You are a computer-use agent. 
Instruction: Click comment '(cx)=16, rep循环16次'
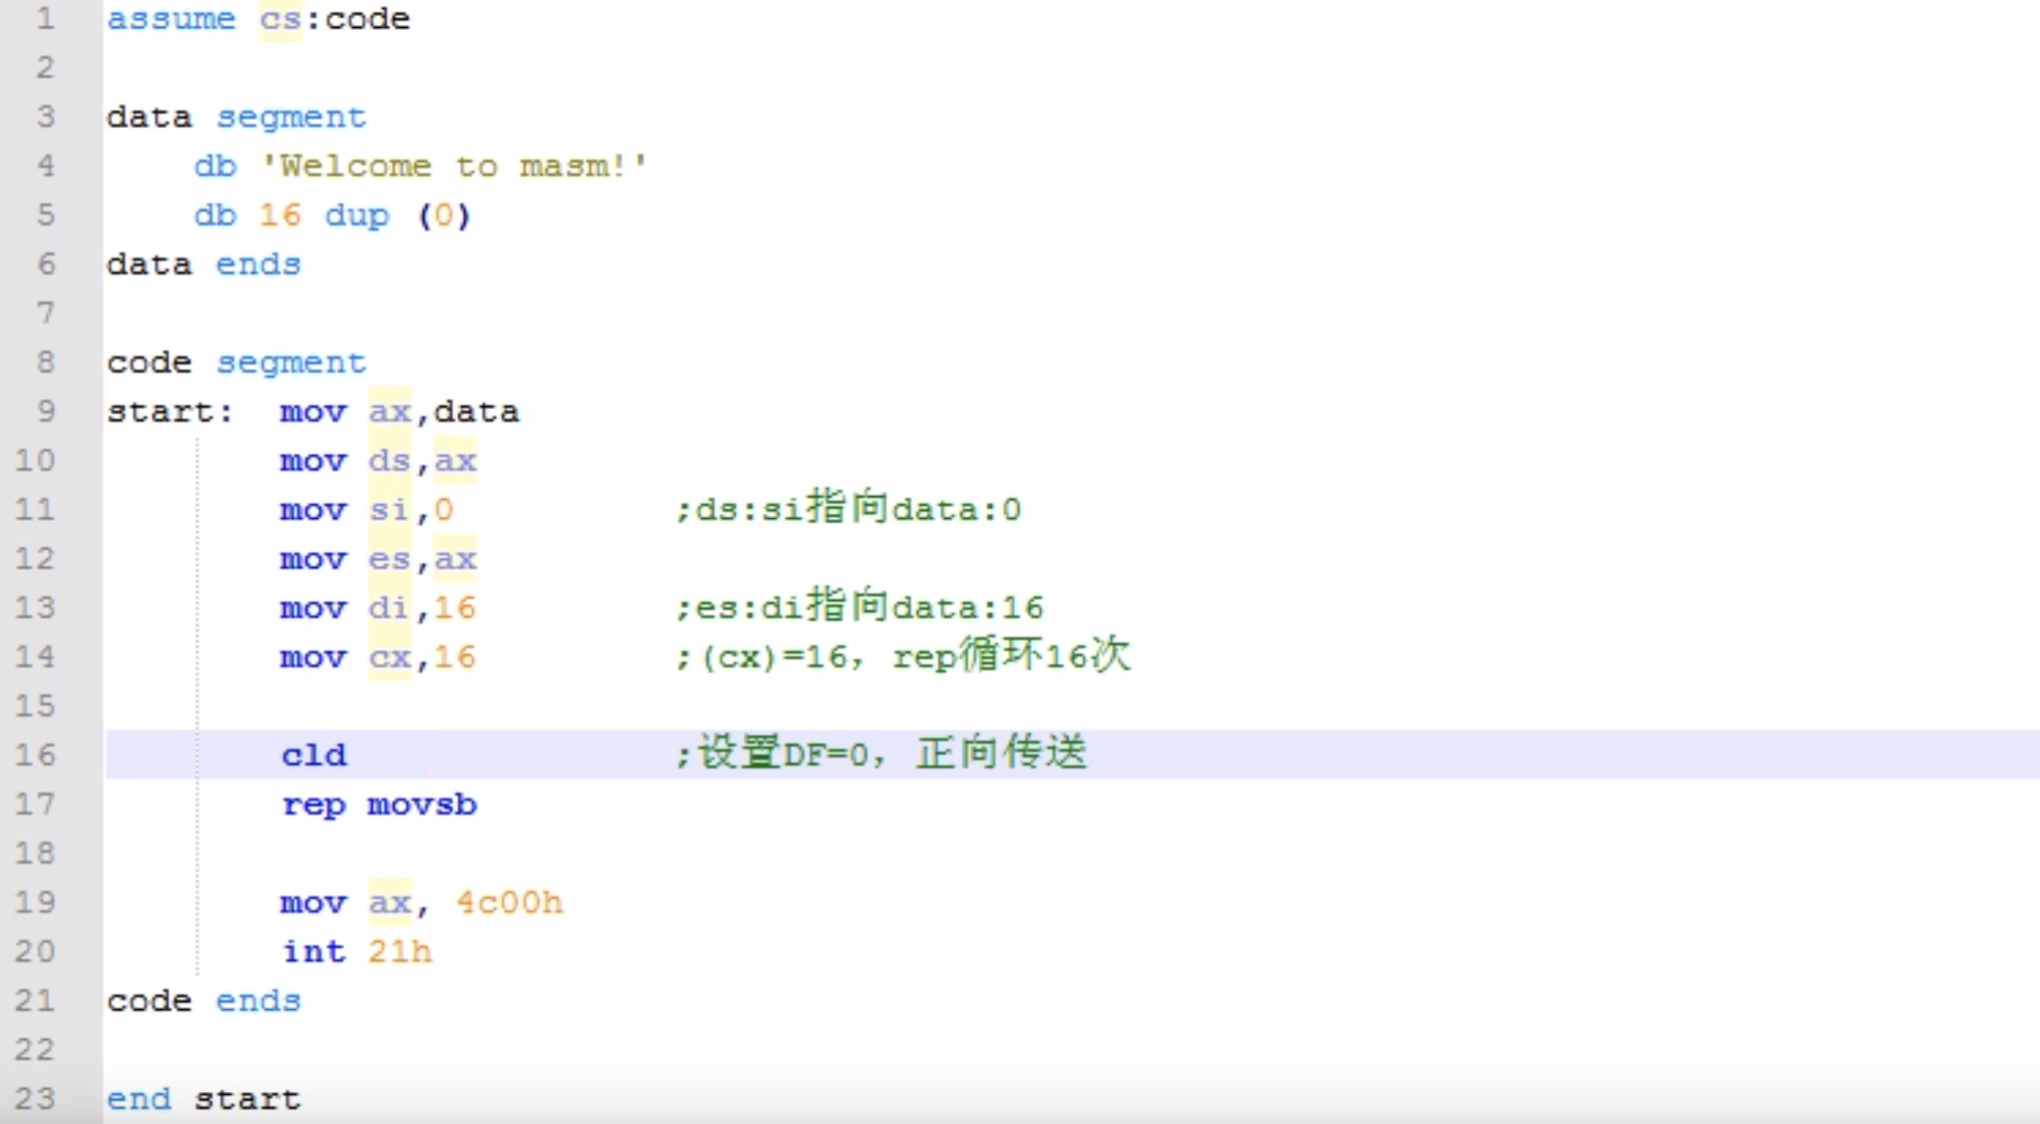click(x=916, y=656)
